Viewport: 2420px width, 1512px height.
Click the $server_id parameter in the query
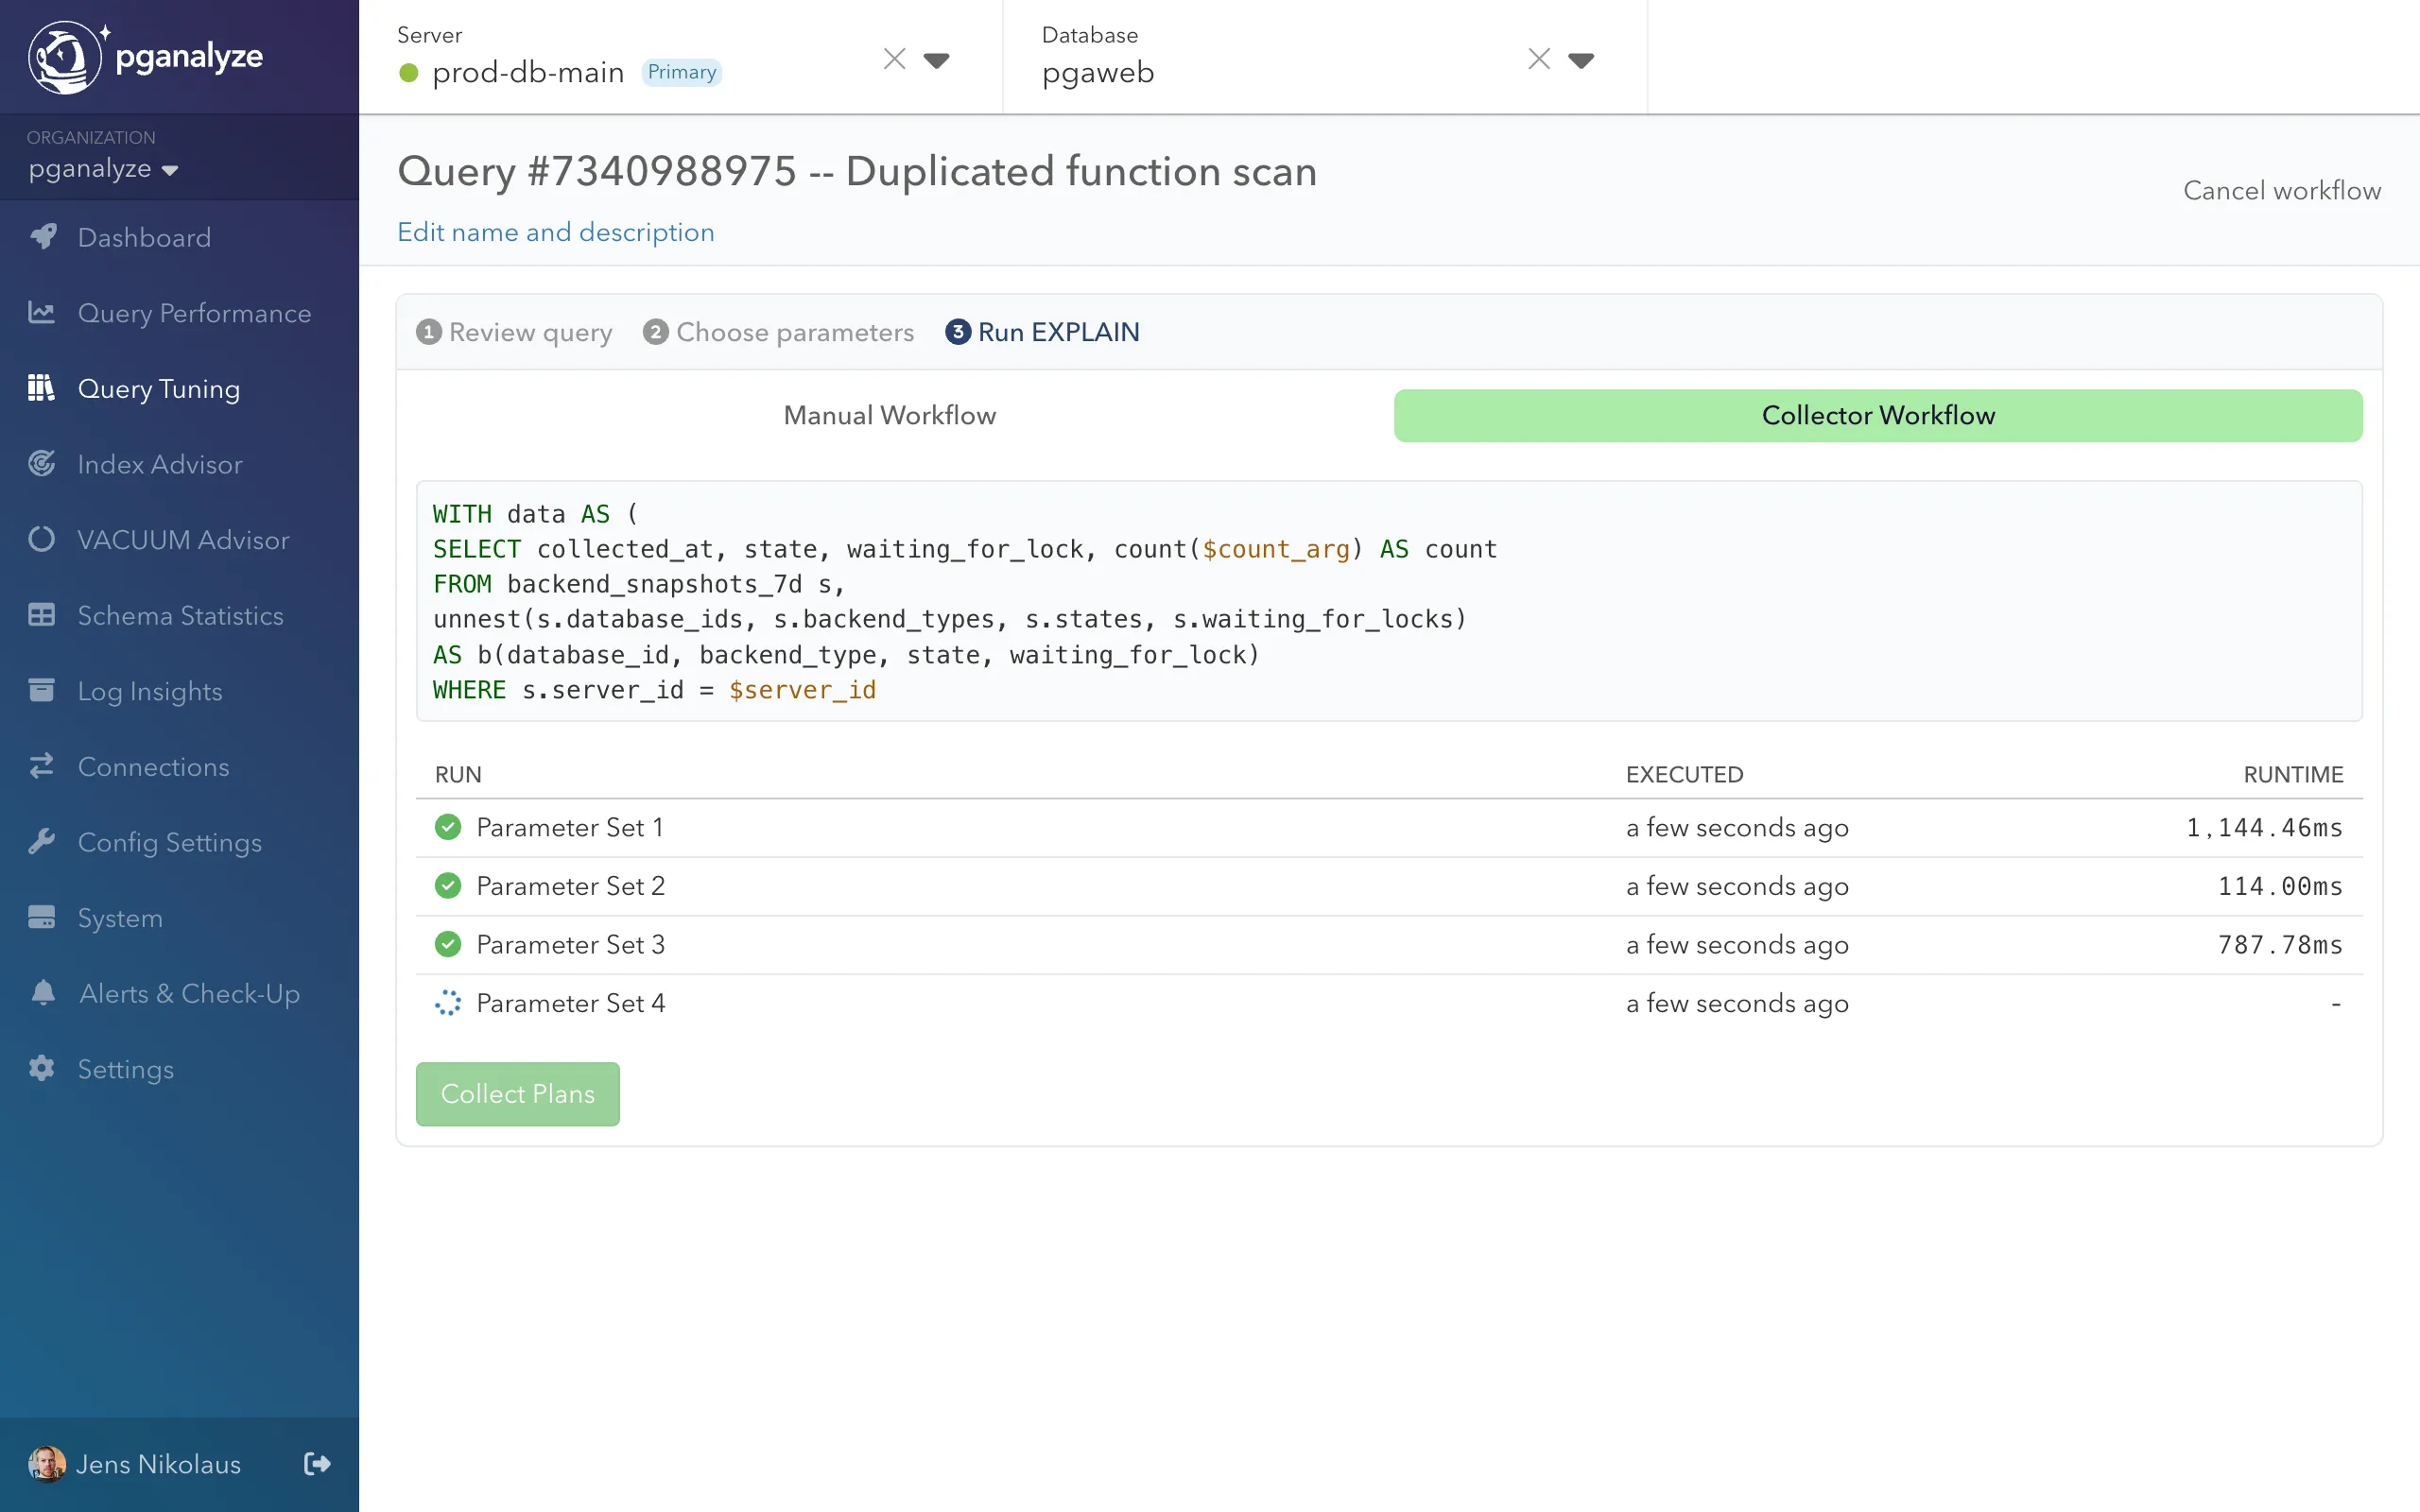pos(802,690)
